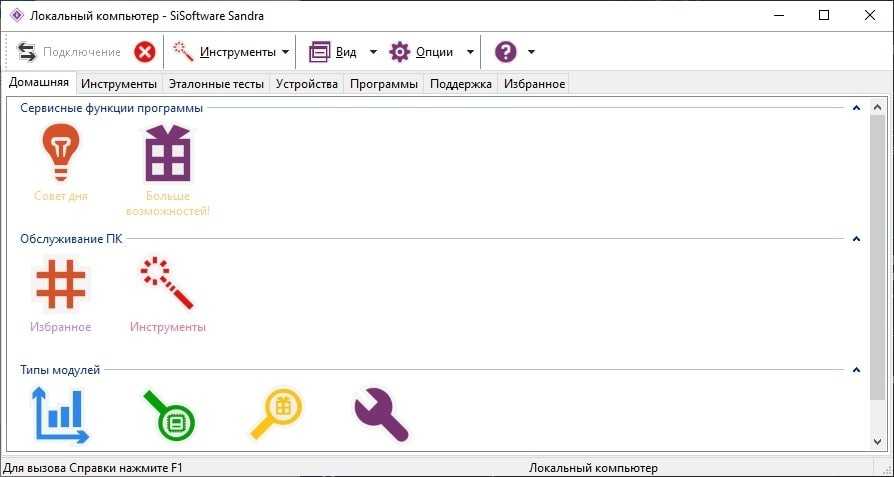Click the Инструменты label under the wand icon
The width and height of the screenshot is (894, 477).
168,327
